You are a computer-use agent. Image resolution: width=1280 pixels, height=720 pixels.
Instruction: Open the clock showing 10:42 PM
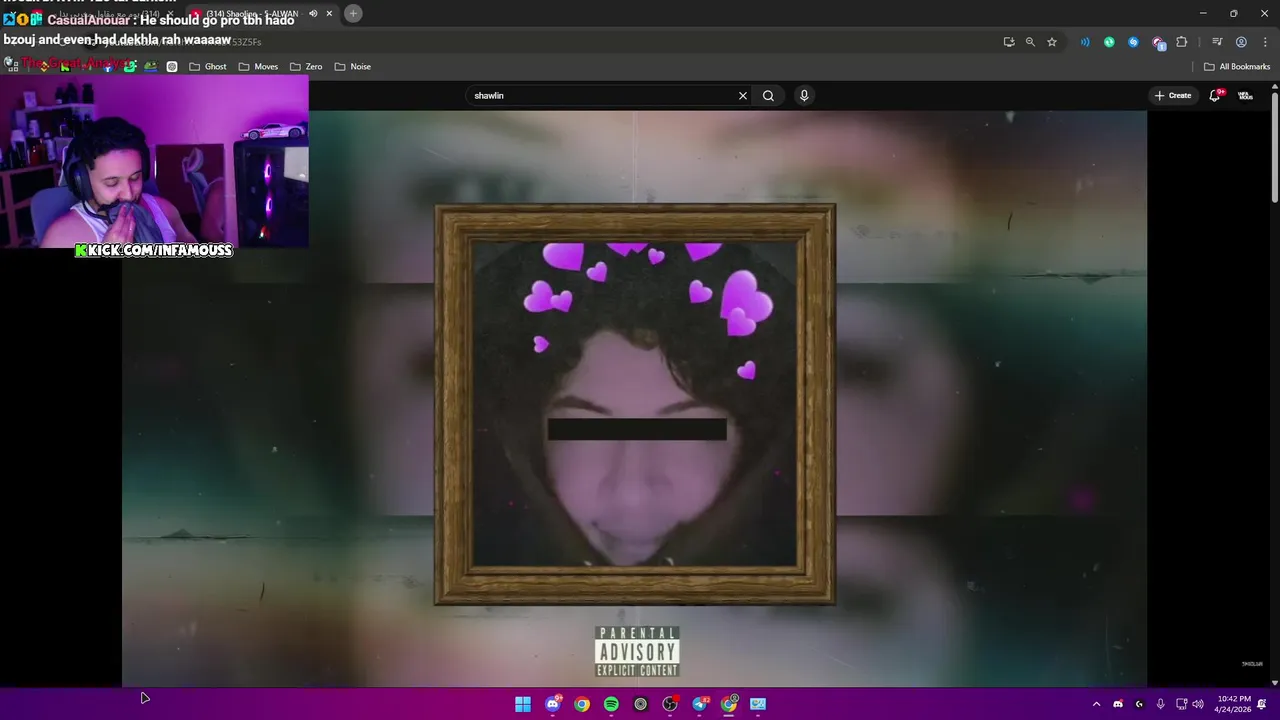[1234, 704]
